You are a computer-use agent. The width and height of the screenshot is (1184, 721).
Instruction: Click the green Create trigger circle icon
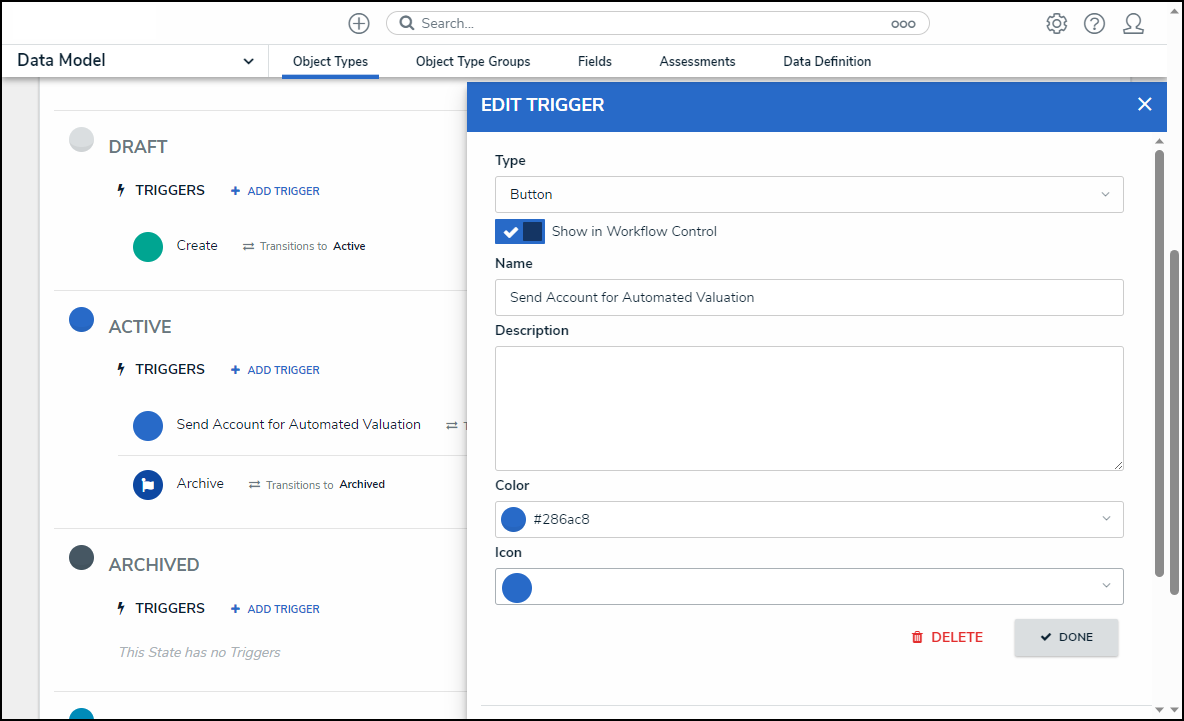point(148,246)
